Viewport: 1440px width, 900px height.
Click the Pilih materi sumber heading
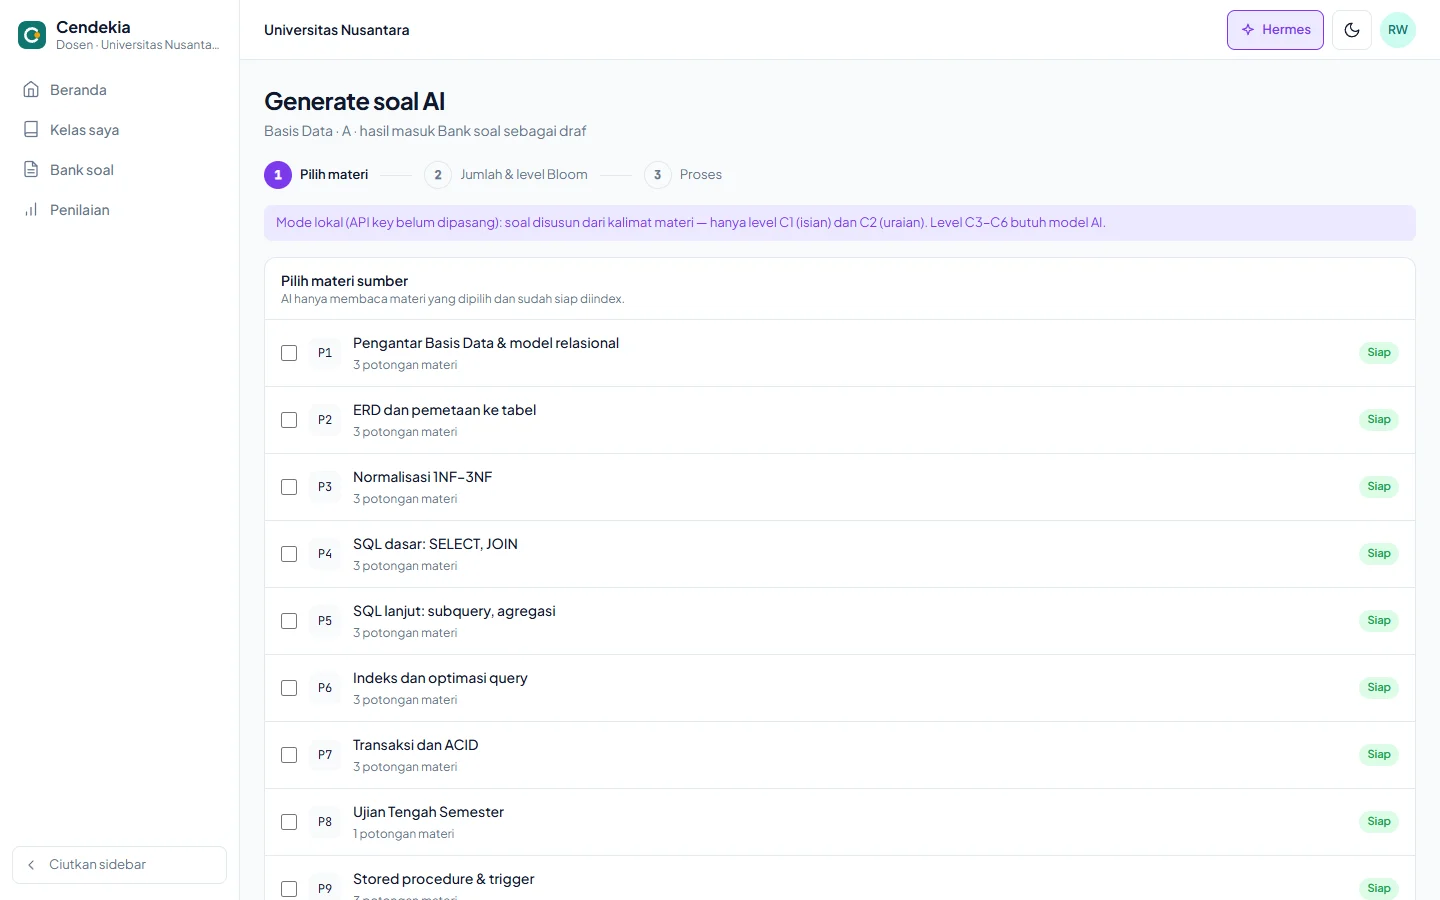[x=345, y=281]
